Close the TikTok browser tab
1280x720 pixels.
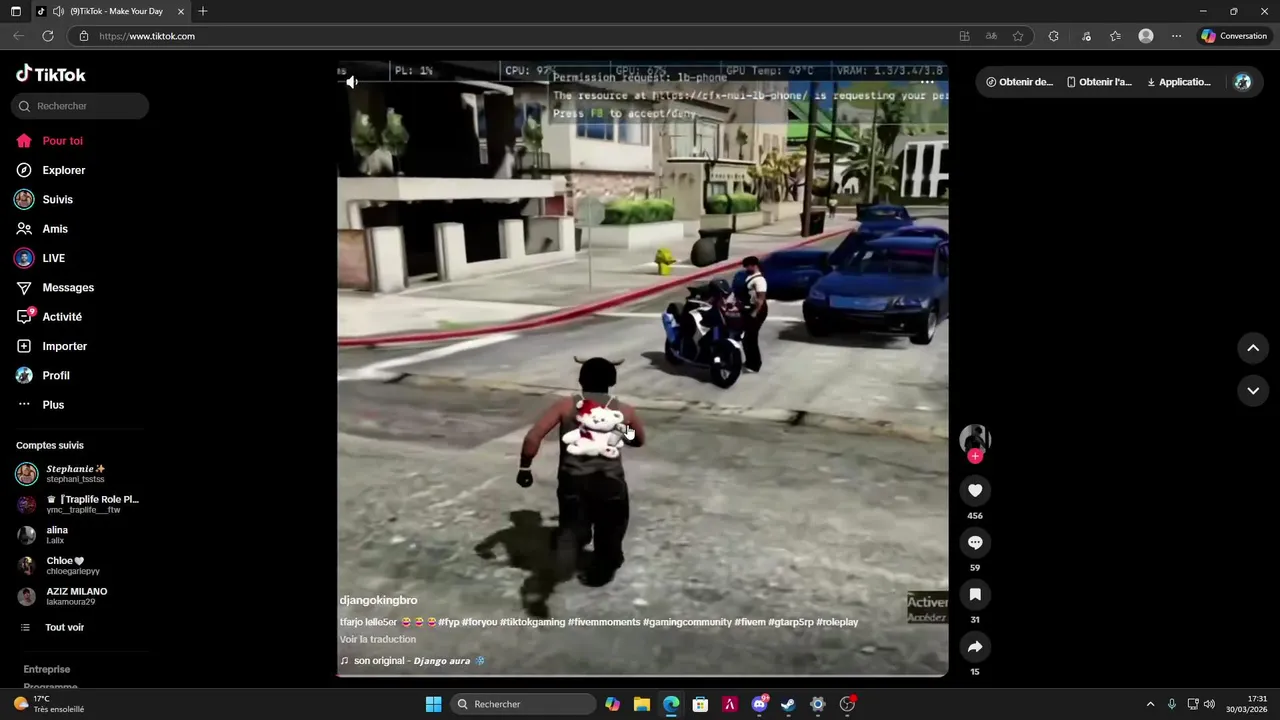point(180,11)
